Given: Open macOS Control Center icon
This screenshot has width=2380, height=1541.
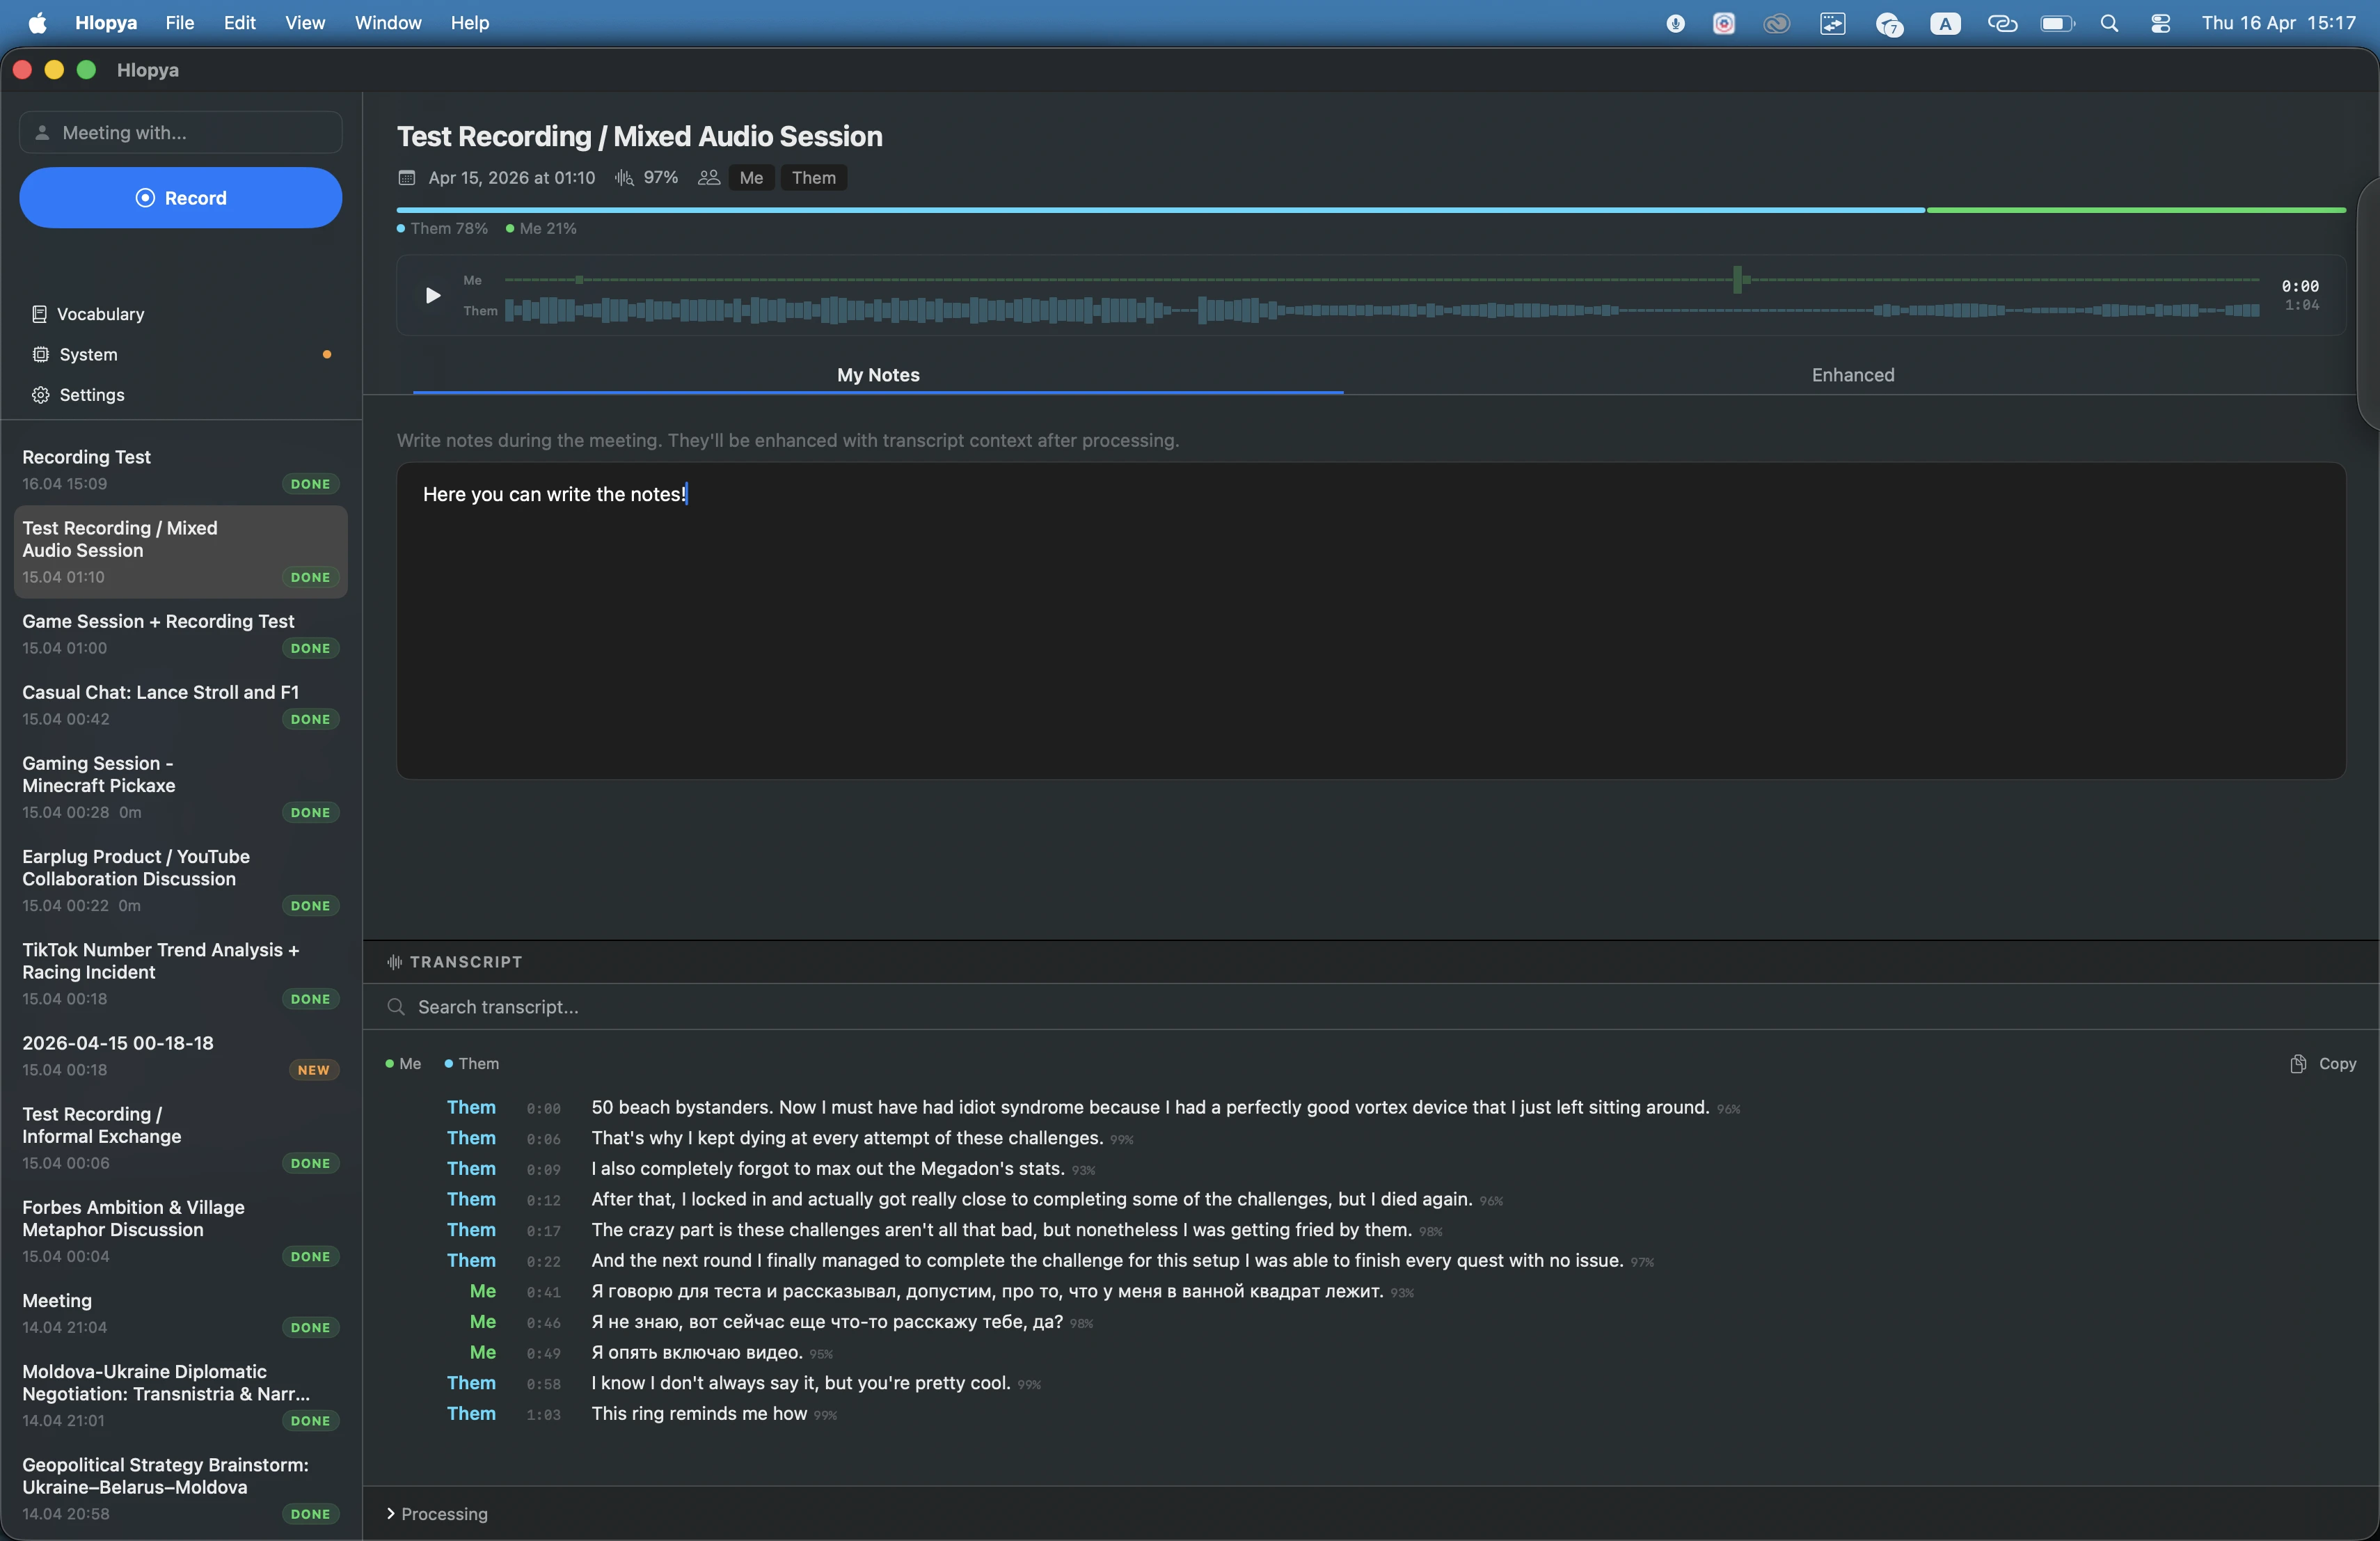Looking at the screenshot, I should point(2160,23).
